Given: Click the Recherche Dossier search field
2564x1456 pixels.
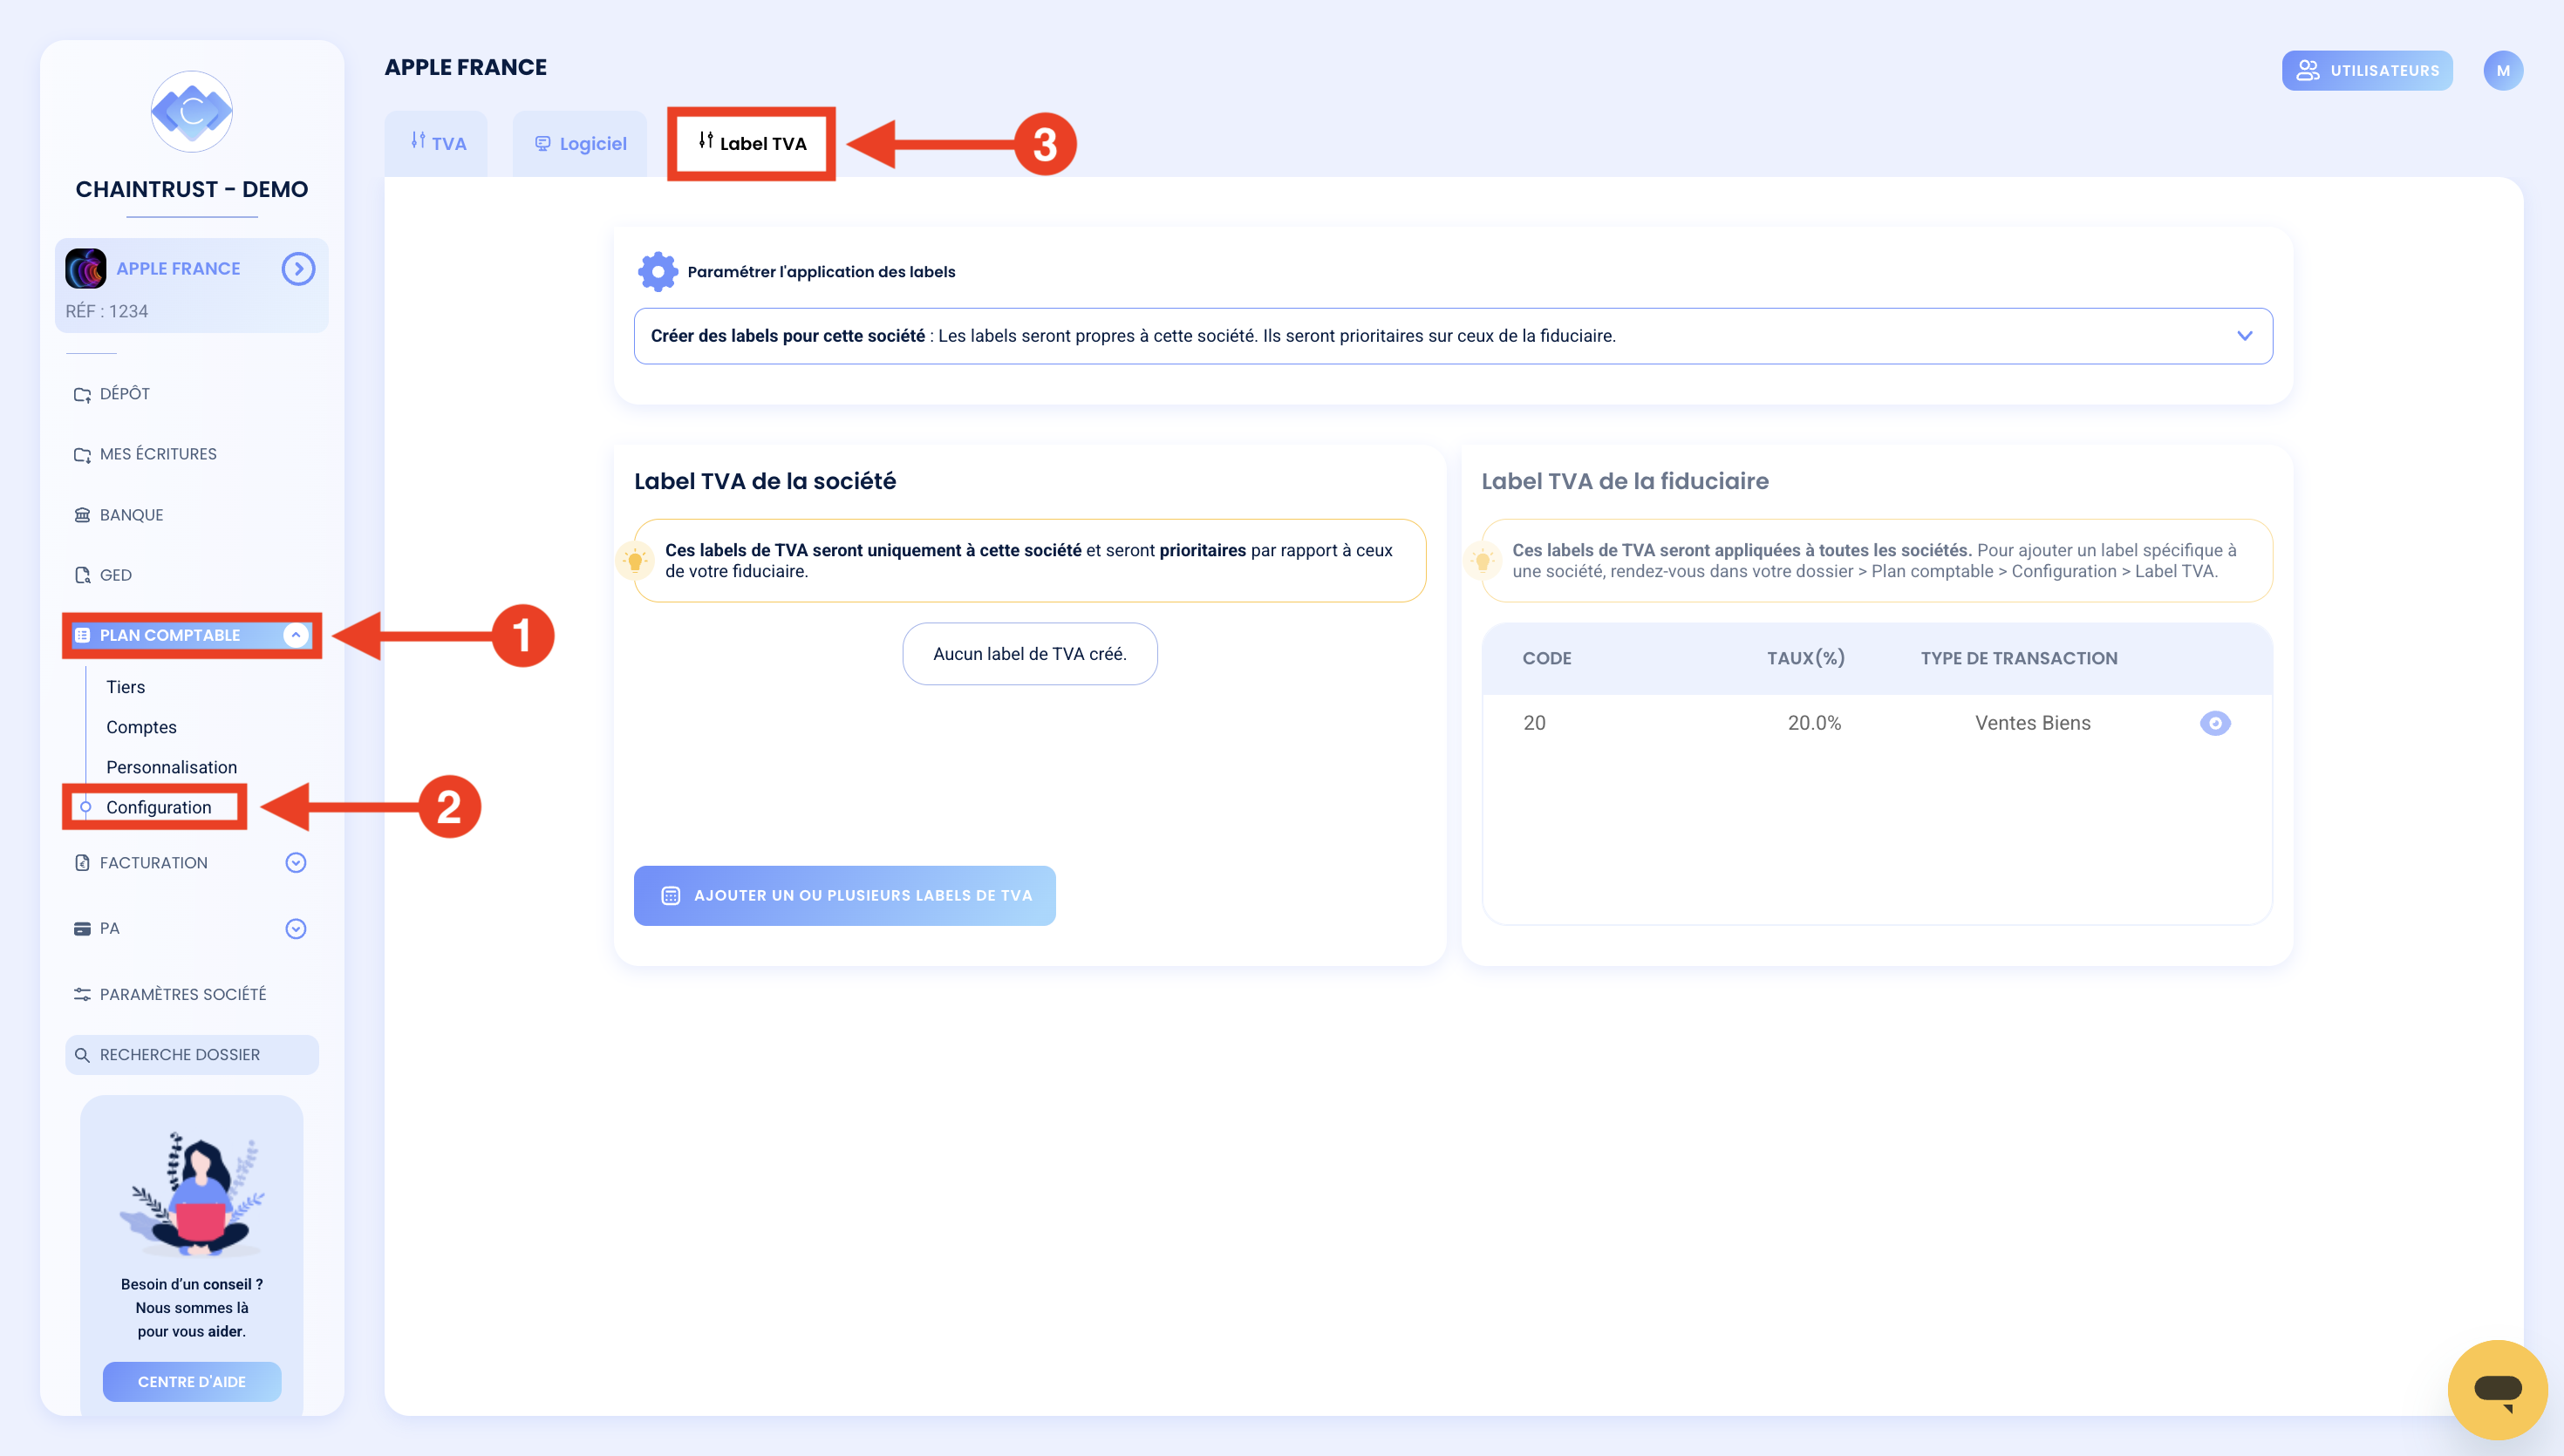Looking at the screenshot, I should point(191,1055).
